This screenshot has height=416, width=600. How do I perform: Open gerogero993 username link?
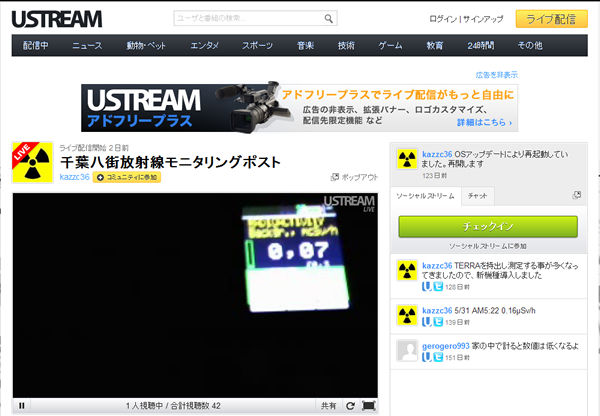(445, 346)
